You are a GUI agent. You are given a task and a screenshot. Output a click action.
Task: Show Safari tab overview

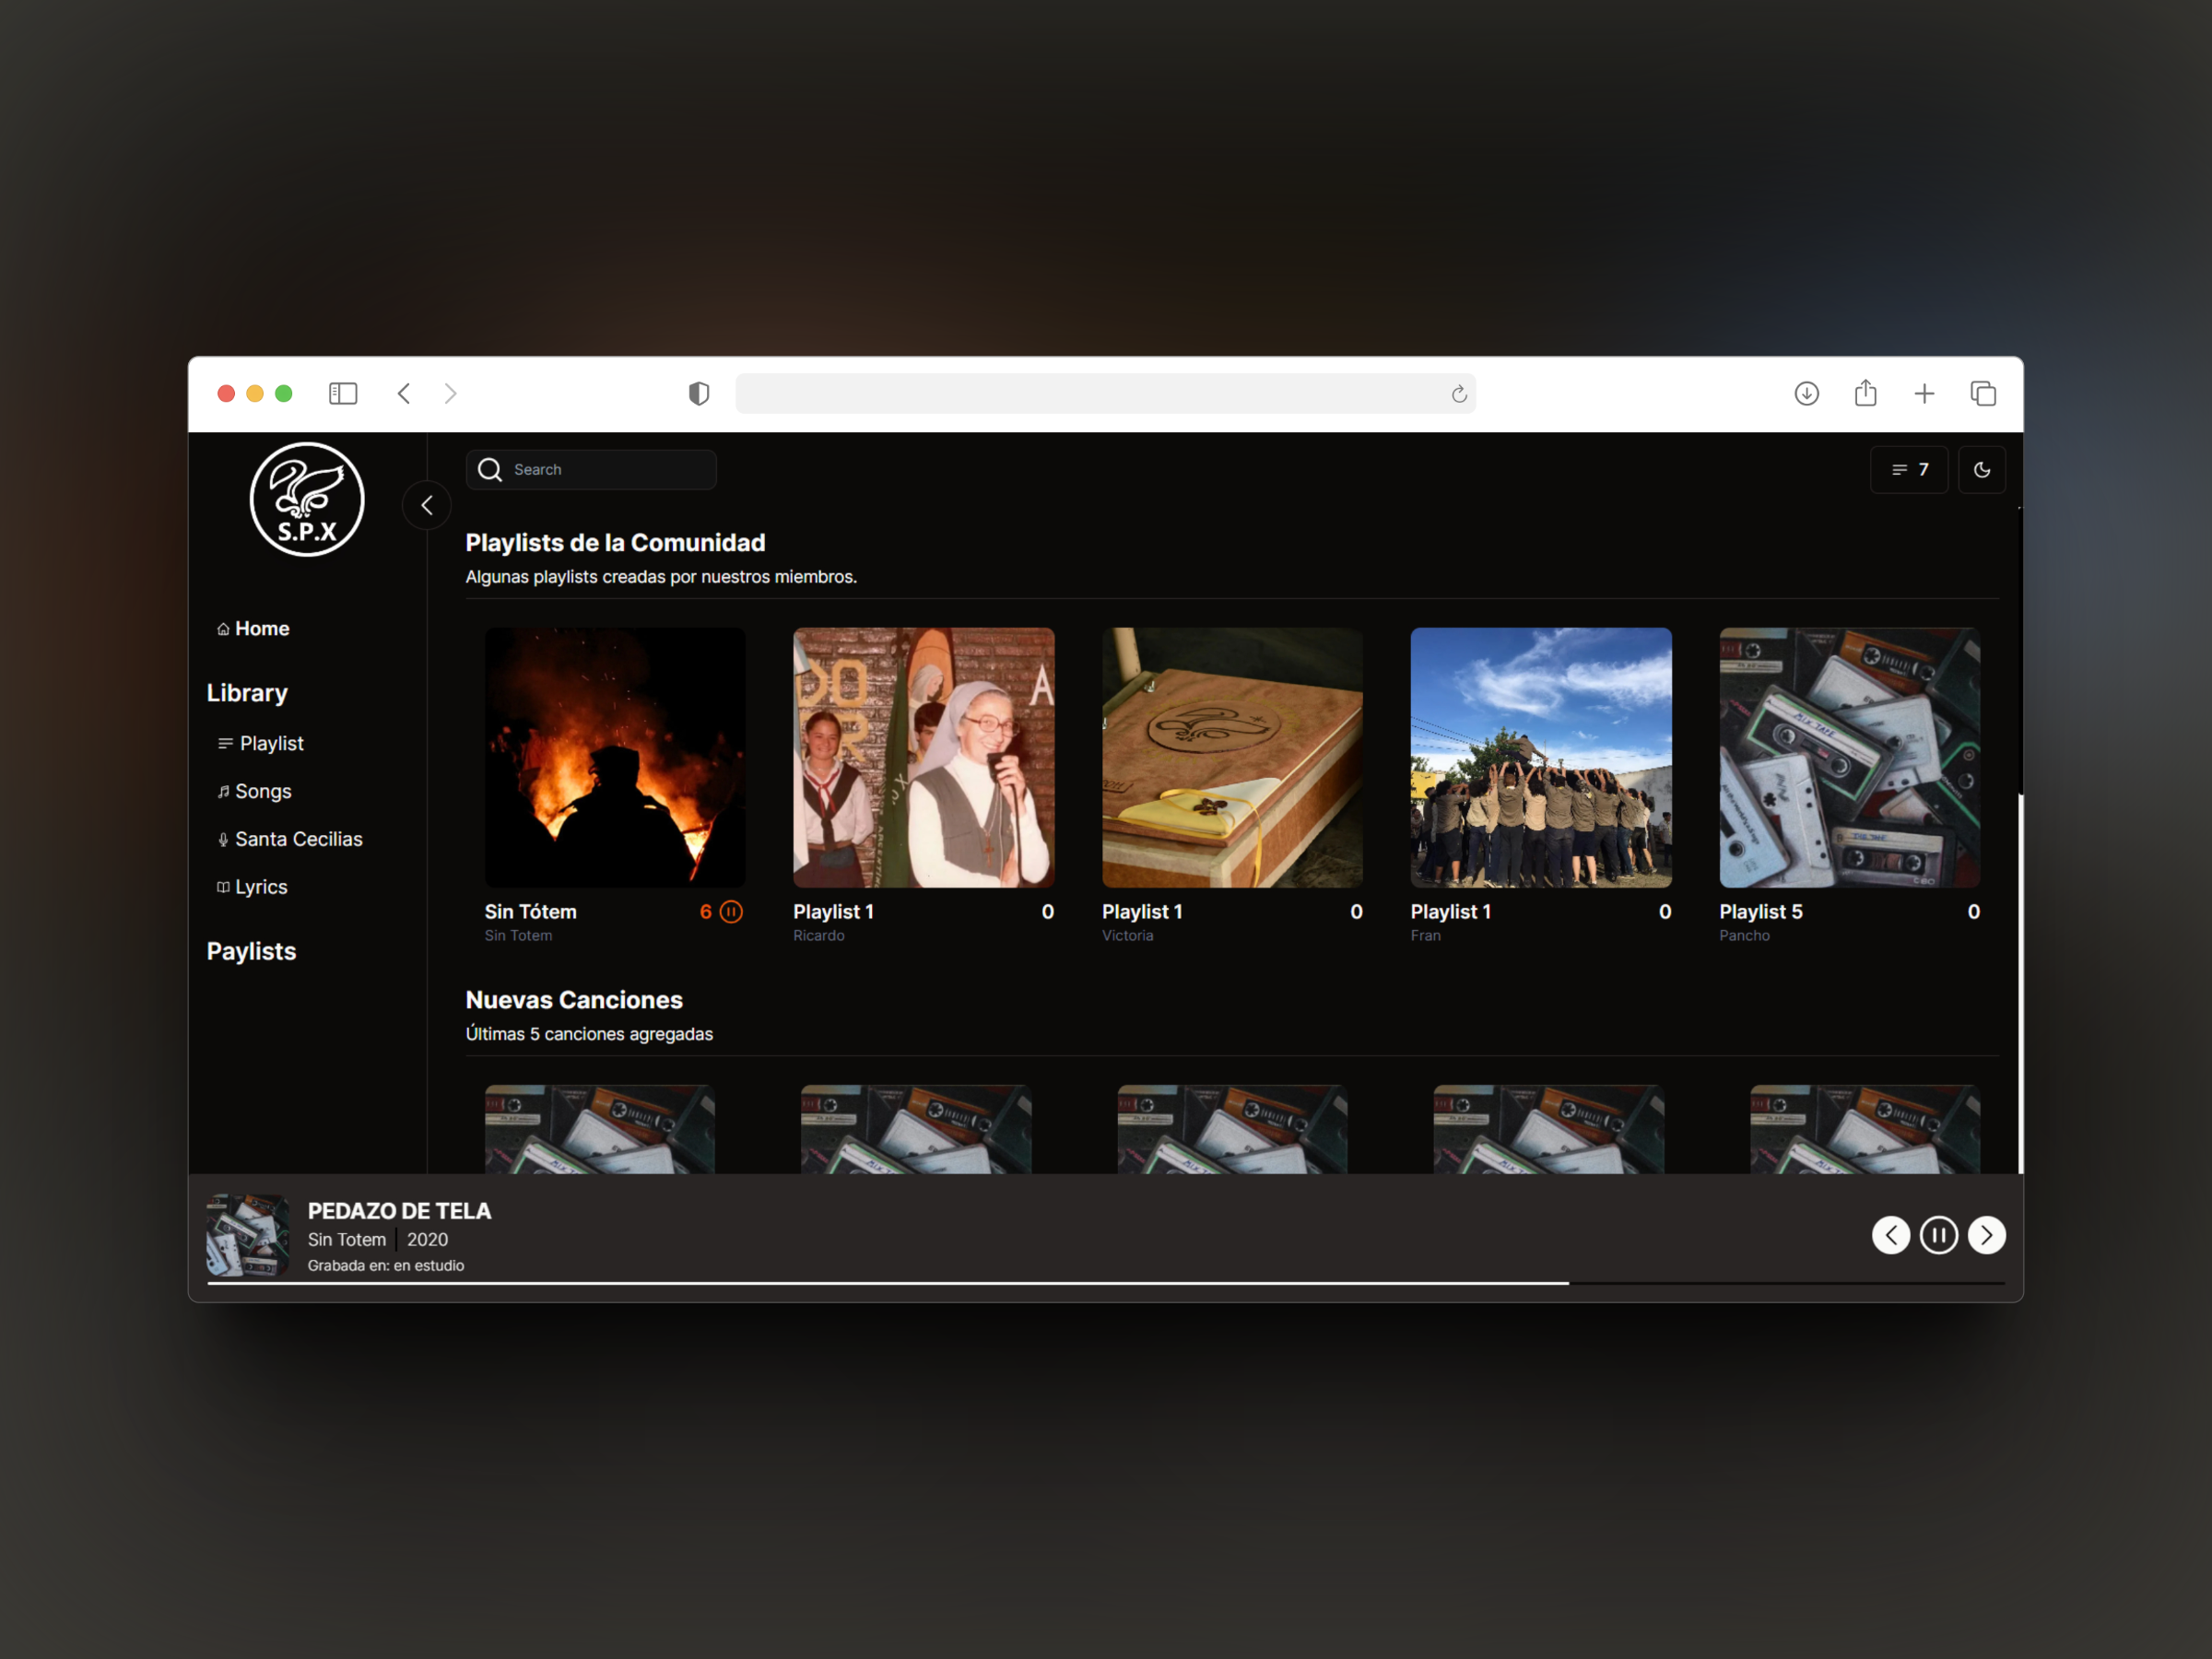[1983, 393]
